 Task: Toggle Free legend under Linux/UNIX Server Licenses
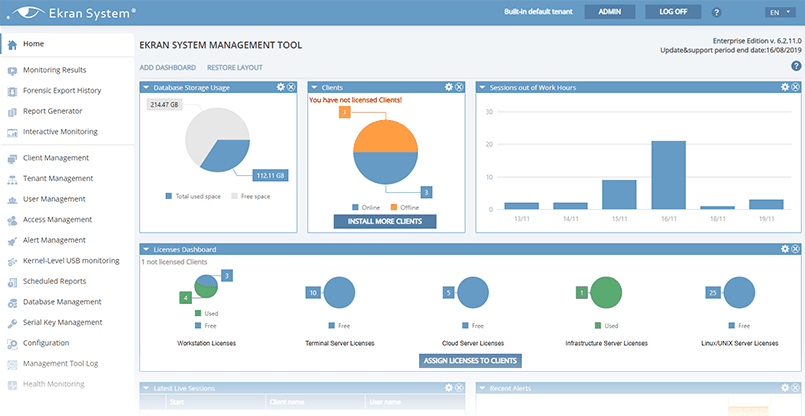pos(740,326)
